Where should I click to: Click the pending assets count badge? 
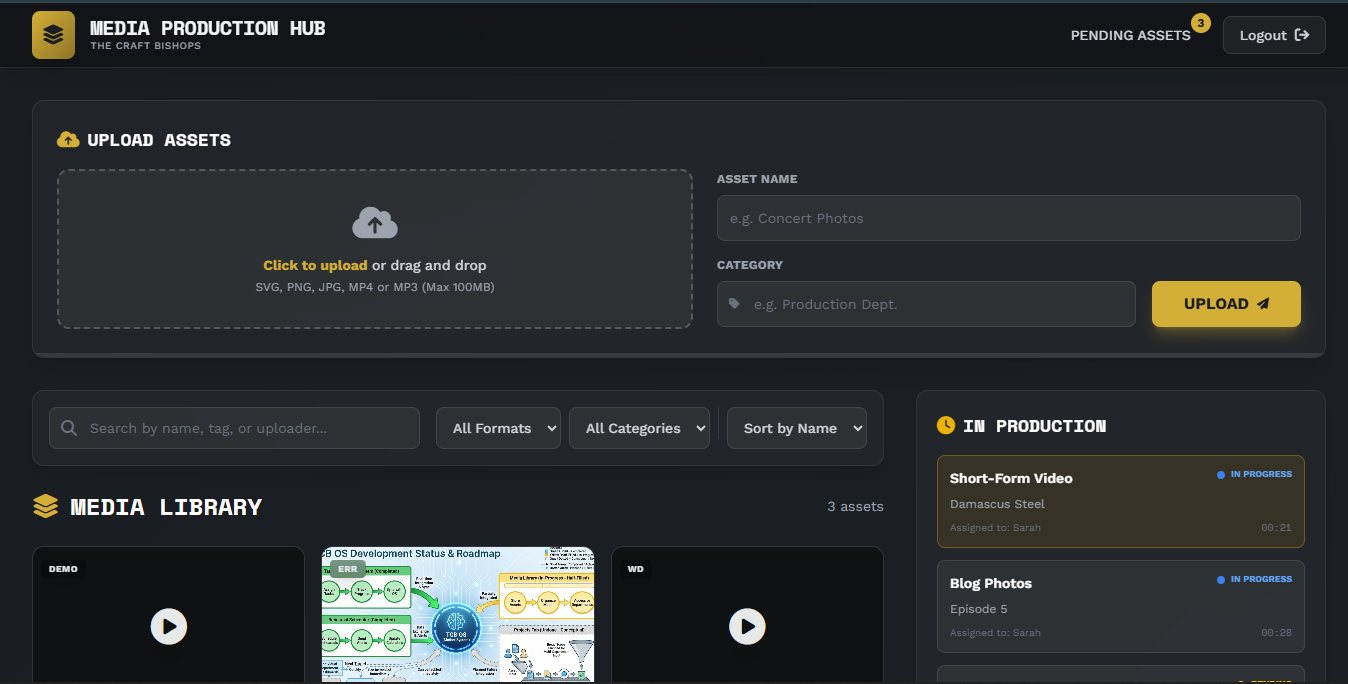(x=1200, y=22)
